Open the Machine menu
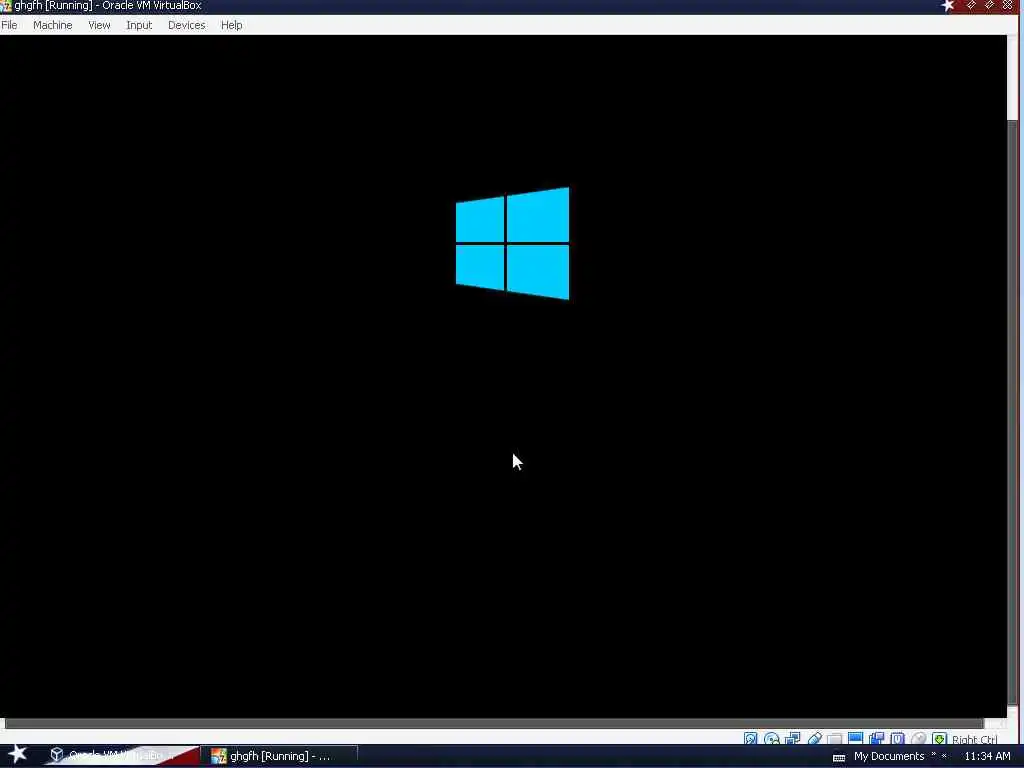The width and height of the screenshot is (1024, 768). (52, 25)
